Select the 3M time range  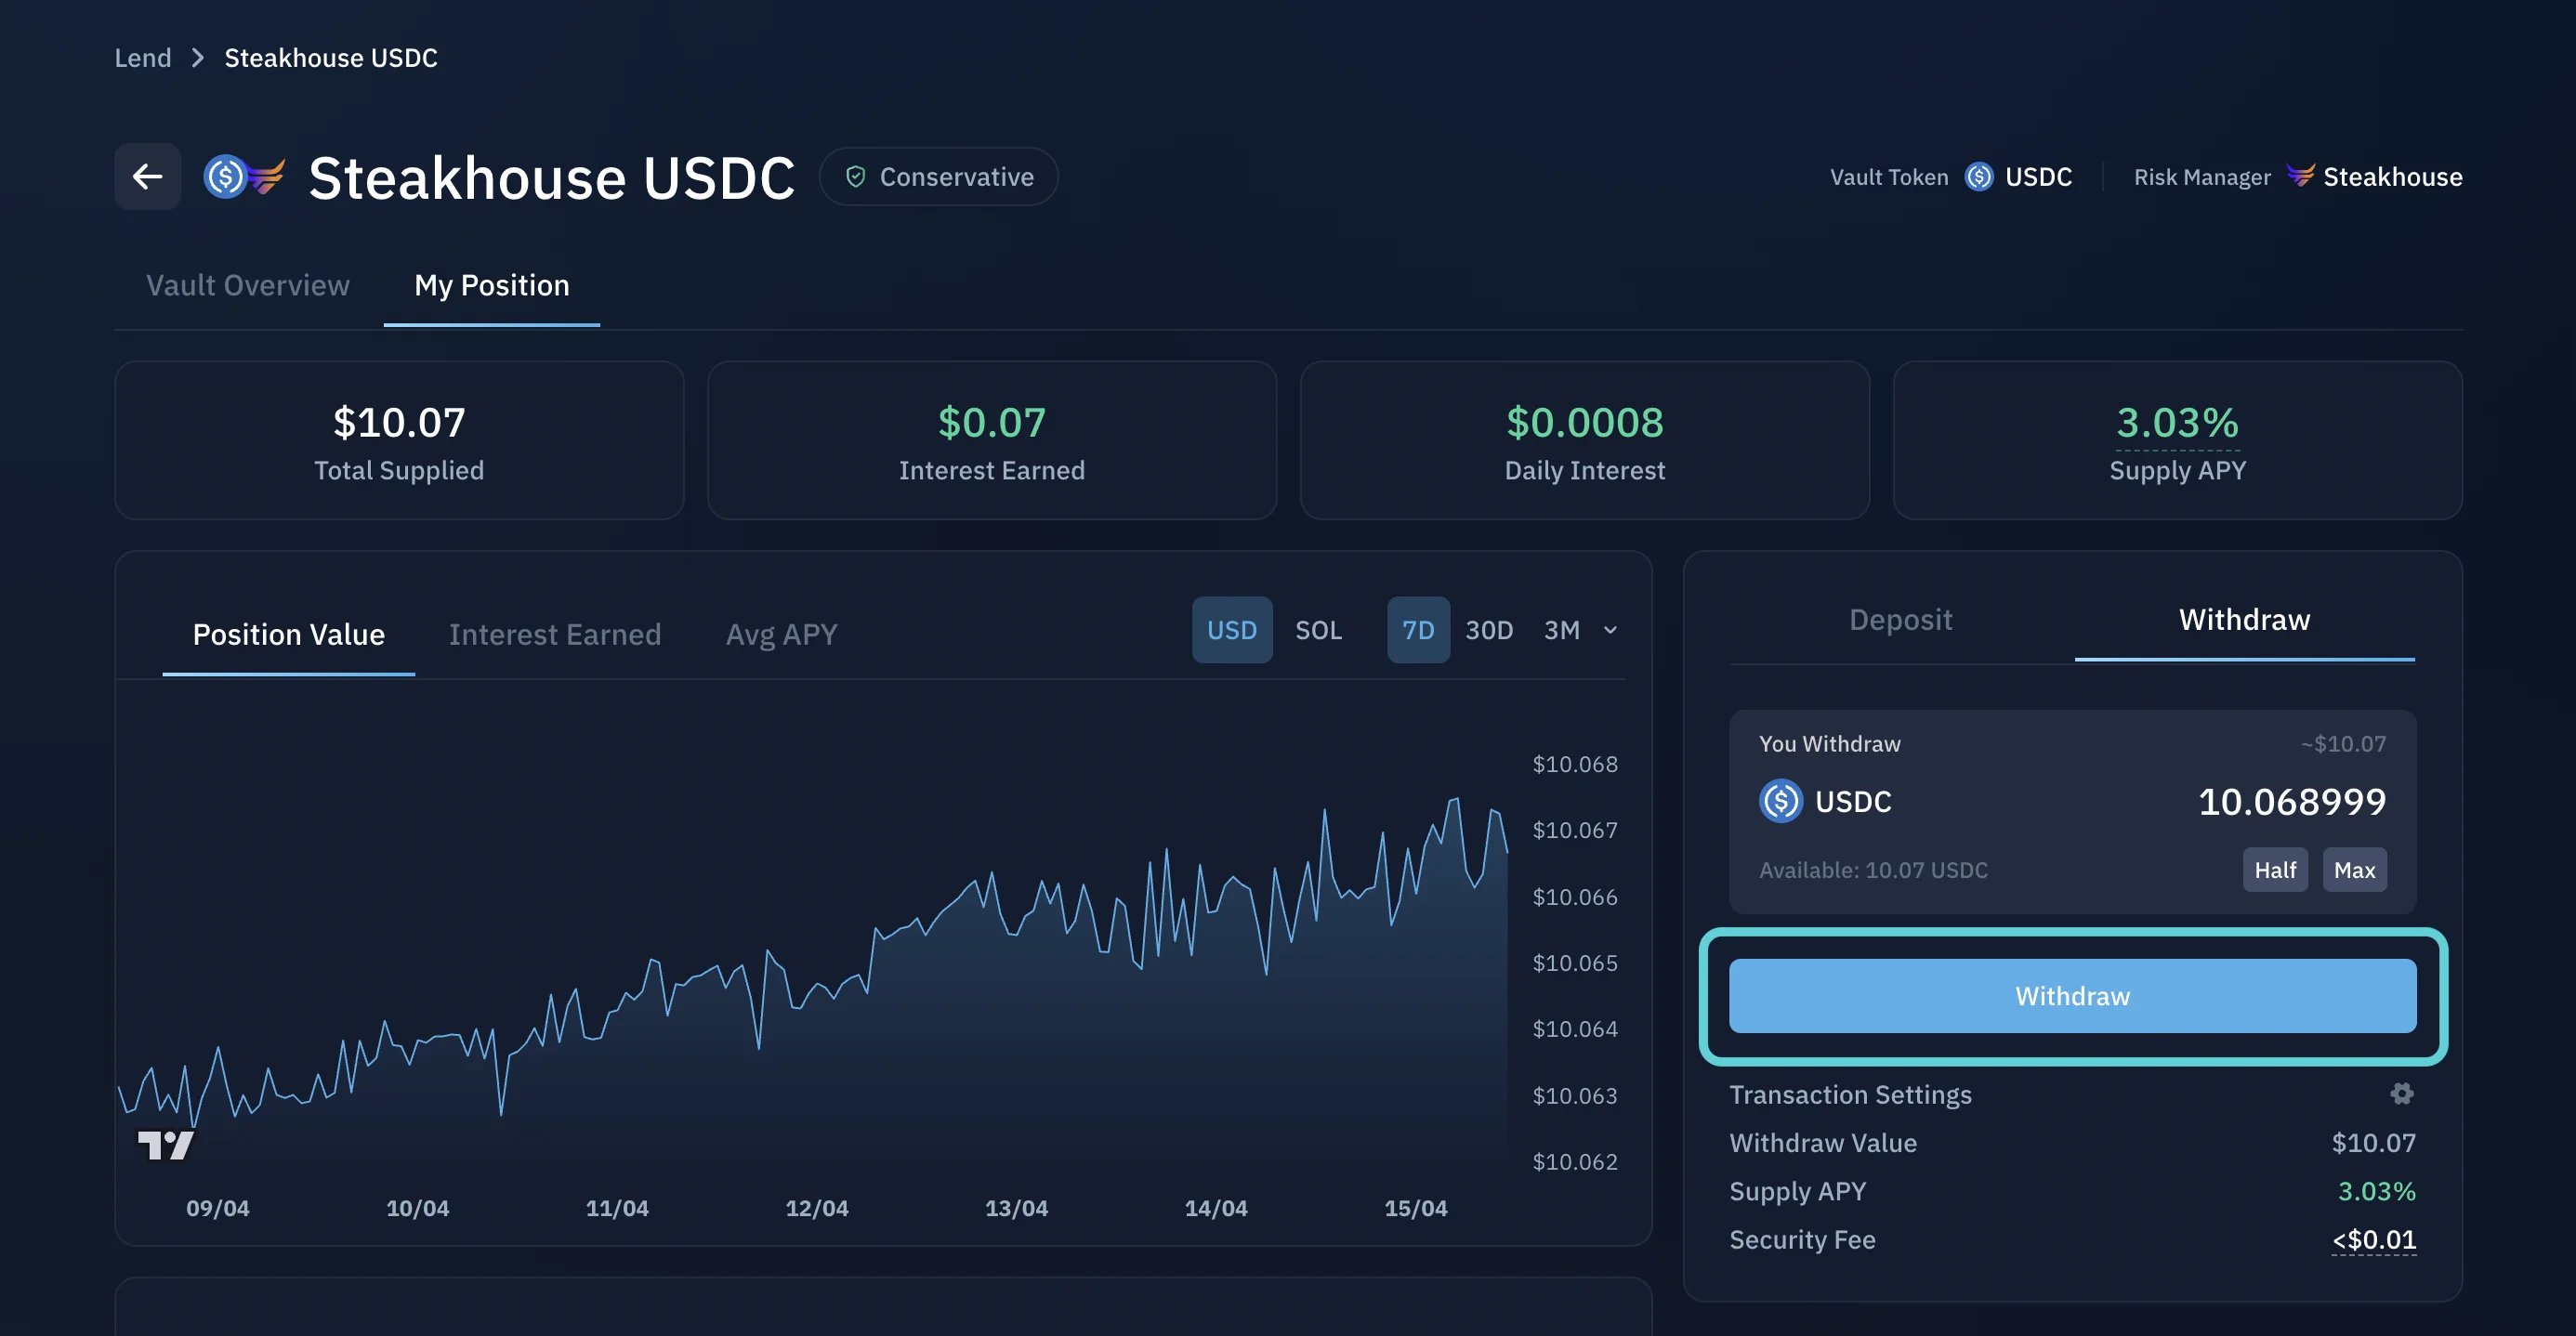pyautogui.click(x=1561, y=630)
